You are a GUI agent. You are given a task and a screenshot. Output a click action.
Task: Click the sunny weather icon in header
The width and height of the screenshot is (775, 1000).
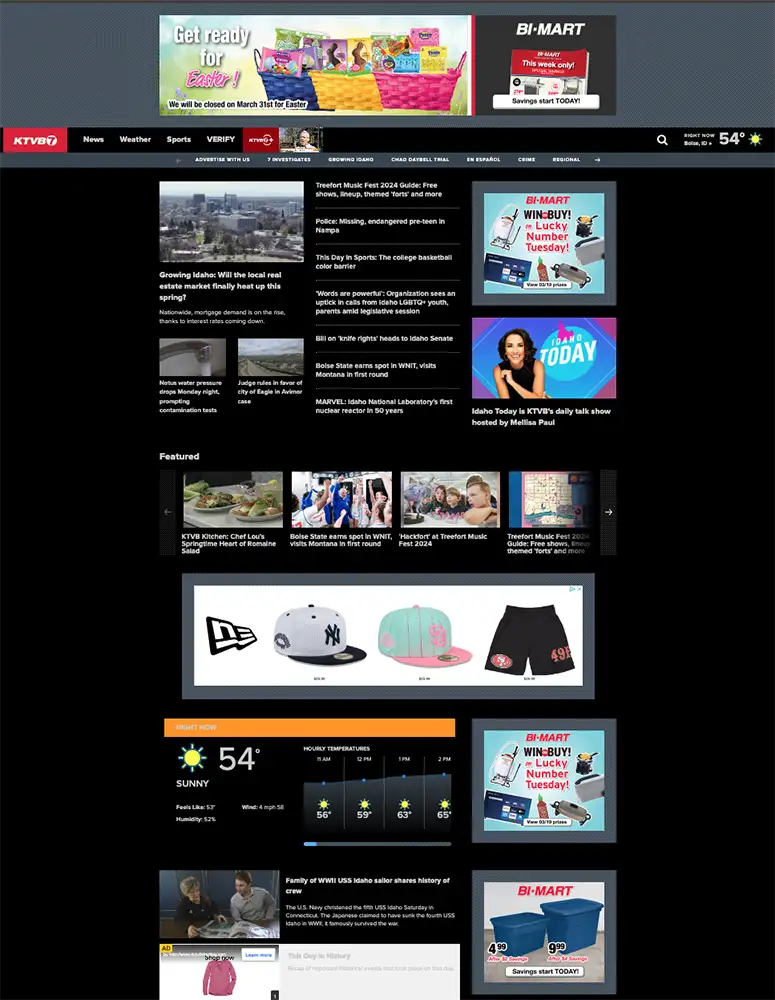pyautogui.click(x=755, y=139)
